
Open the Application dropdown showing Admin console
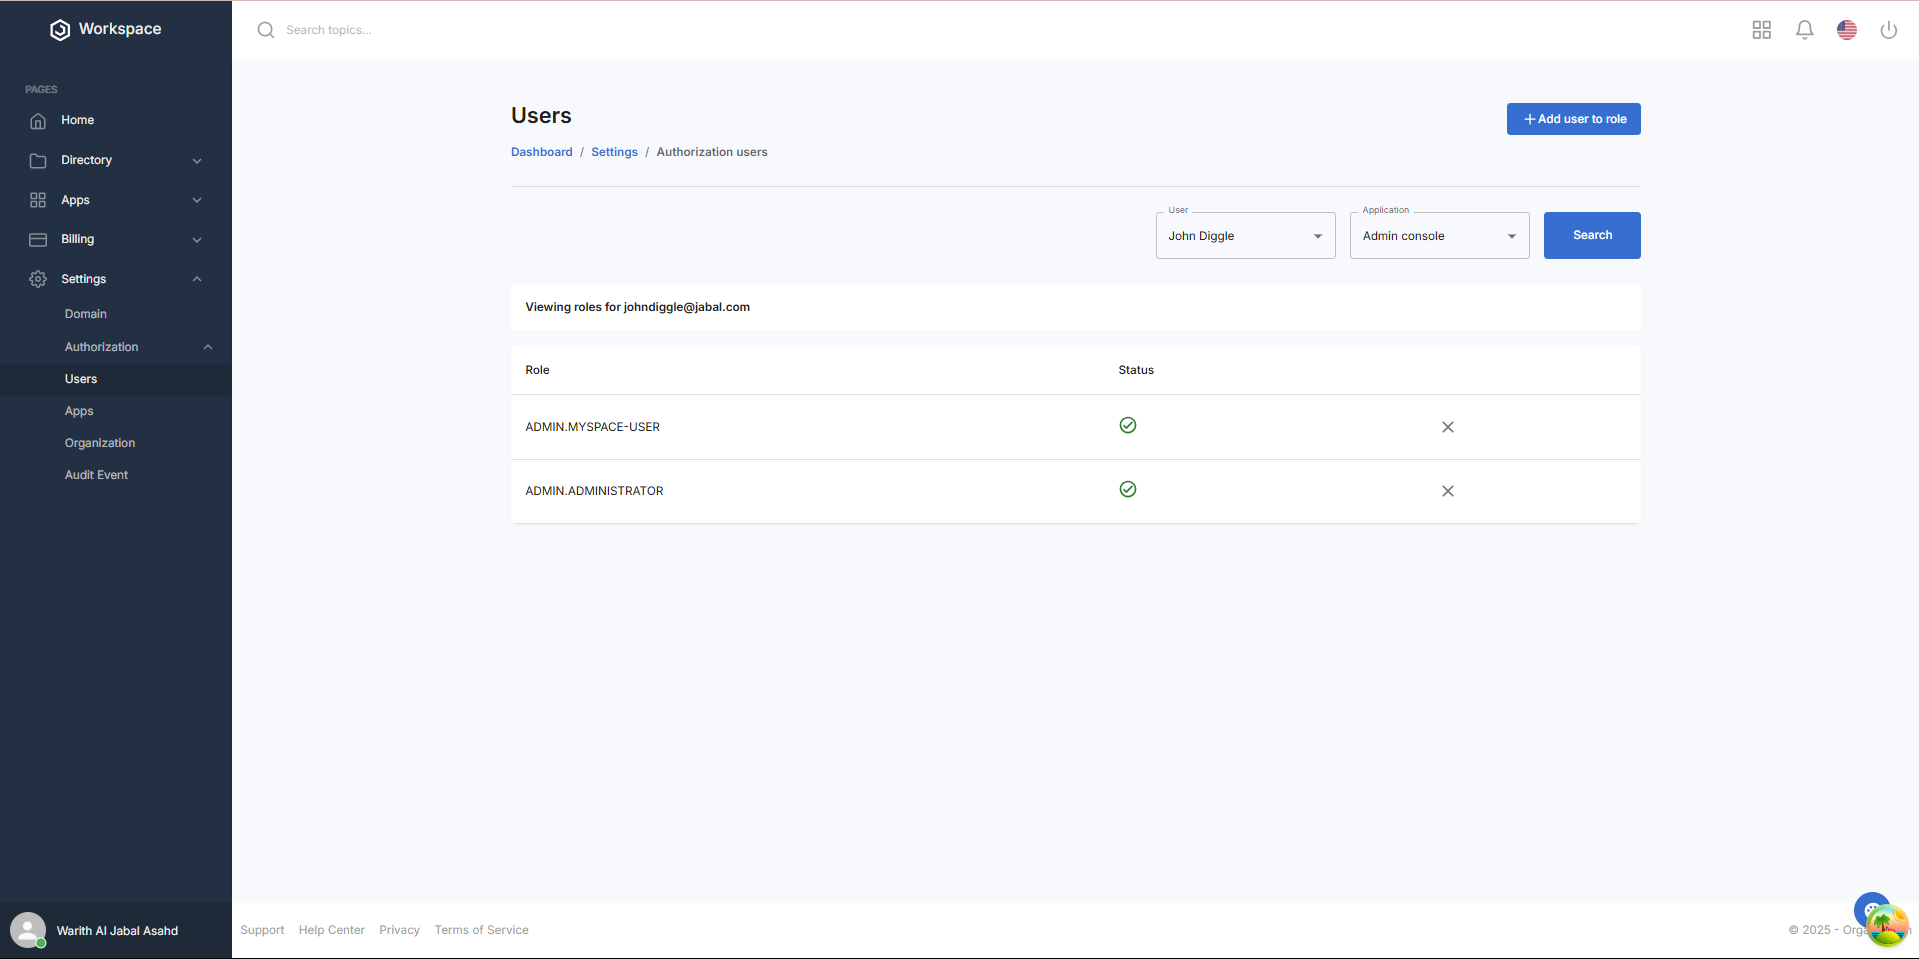[x=1438, y=236]
